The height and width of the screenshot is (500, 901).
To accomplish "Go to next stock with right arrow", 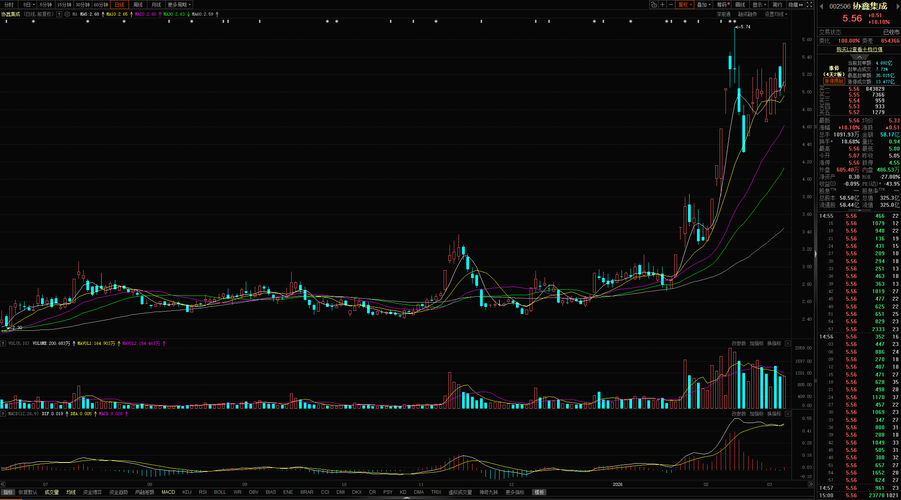I will 897,6.
